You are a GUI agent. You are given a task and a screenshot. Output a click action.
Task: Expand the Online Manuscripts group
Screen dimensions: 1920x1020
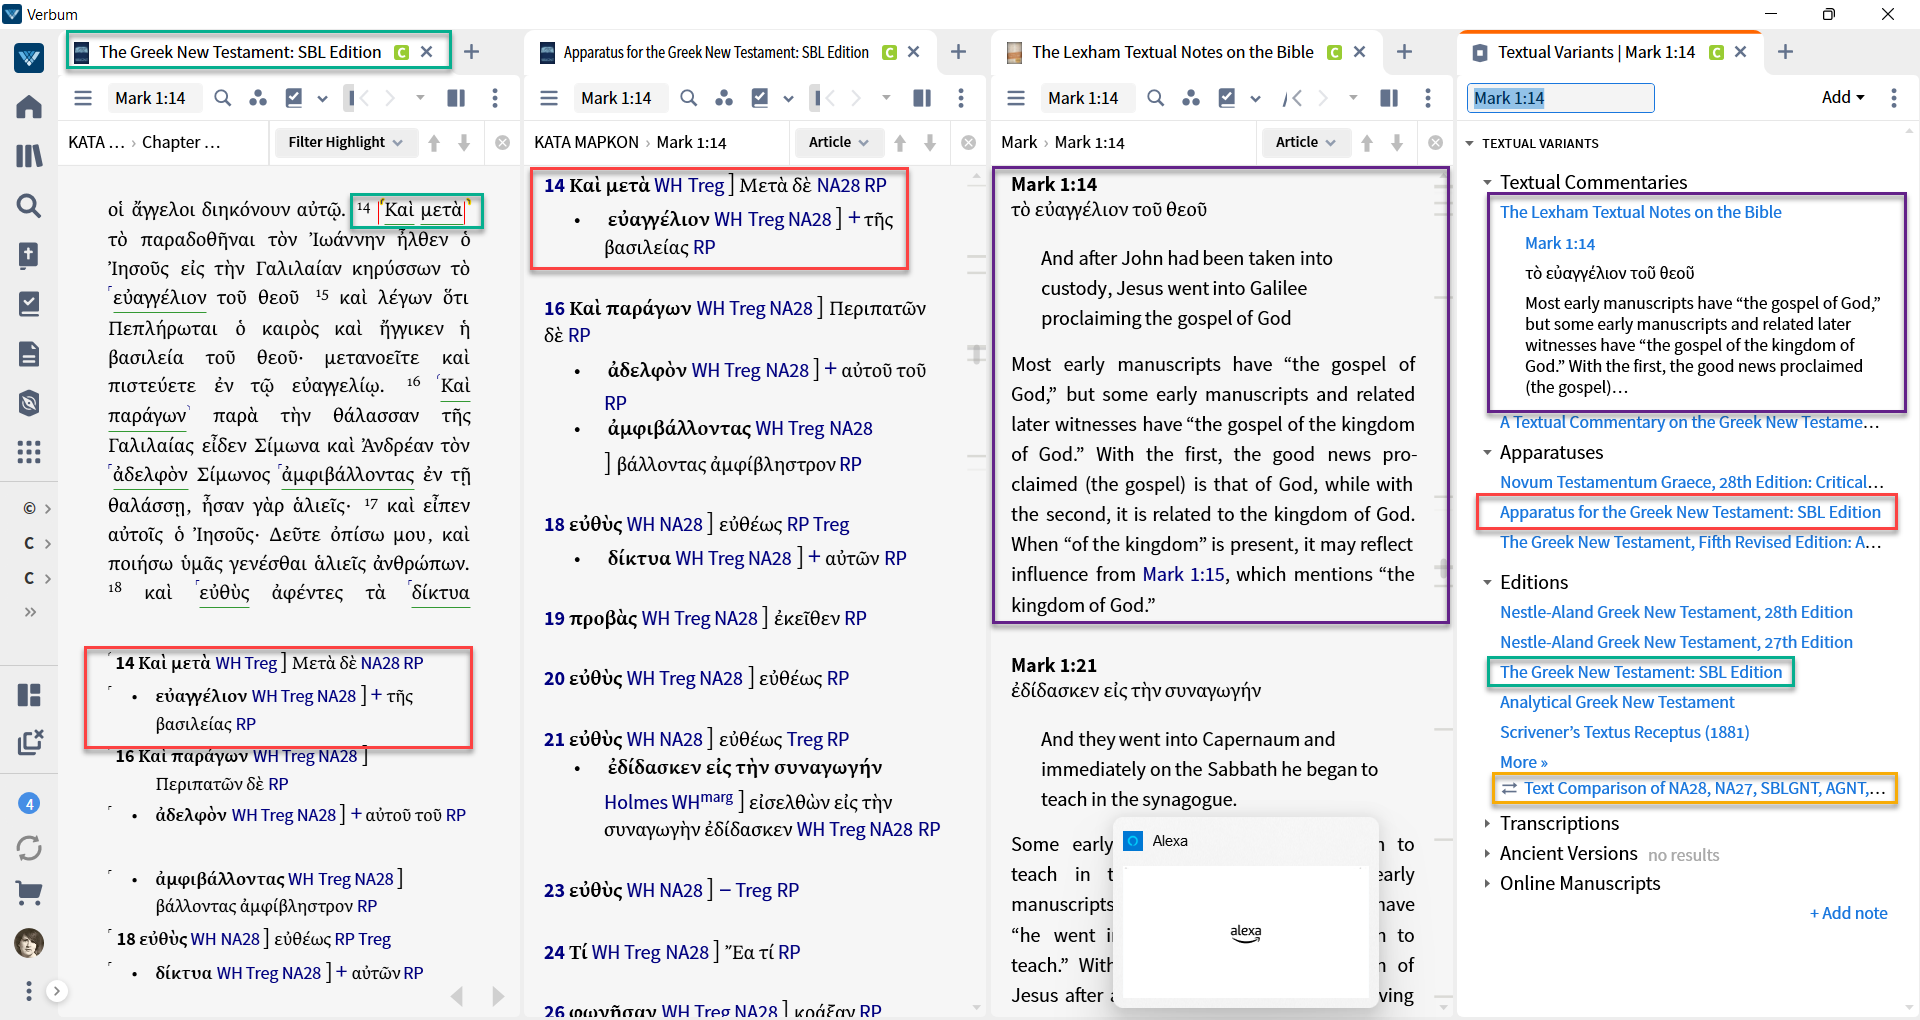[1488, 884]
